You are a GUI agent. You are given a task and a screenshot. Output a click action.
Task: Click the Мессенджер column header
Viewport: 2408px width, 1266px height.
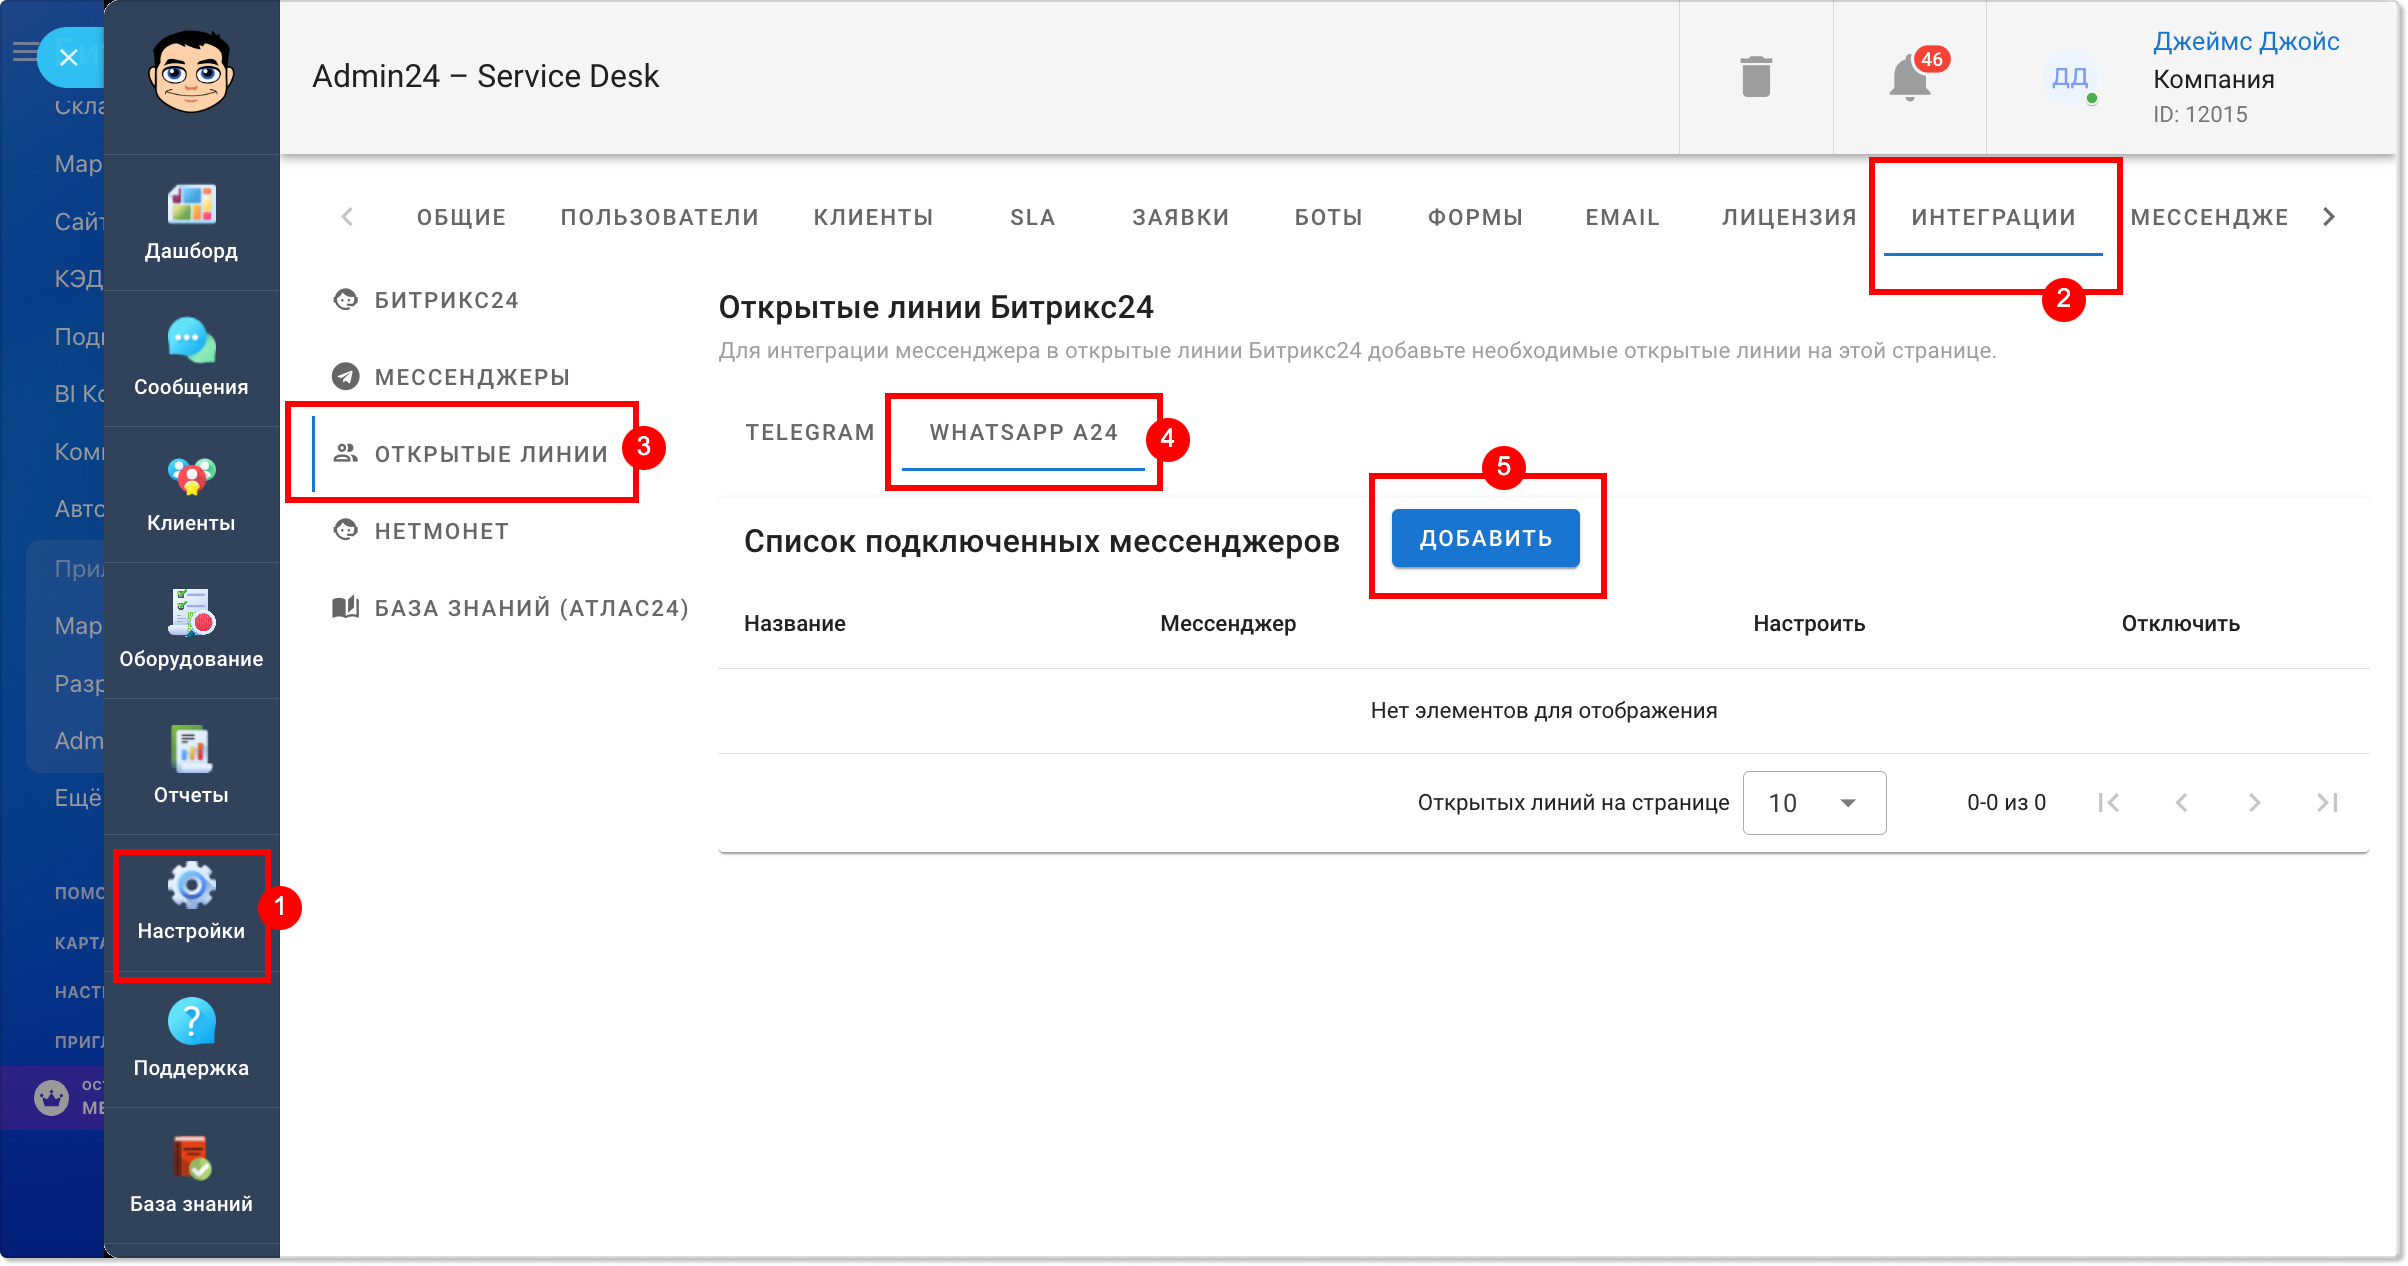[1228, 623]
